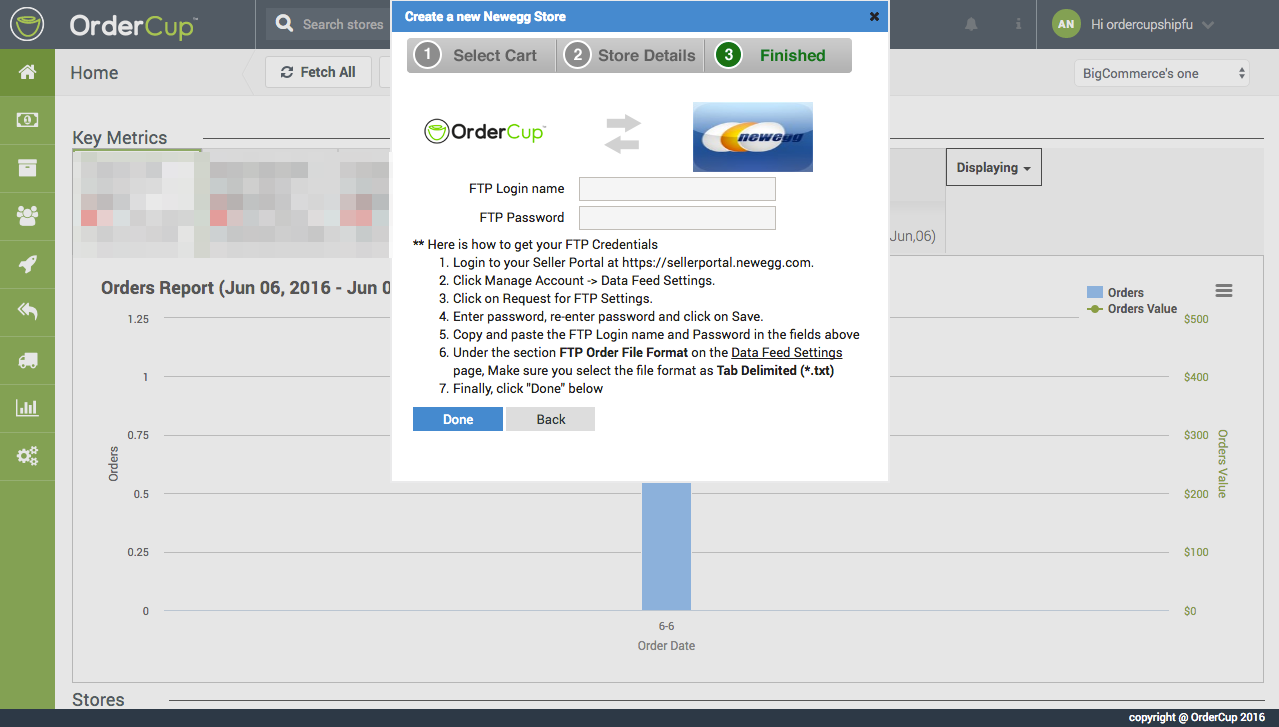This screenshot has width=1279, height=727.
Task: Go to step 2 Store Details
Action: pos(630,56)
